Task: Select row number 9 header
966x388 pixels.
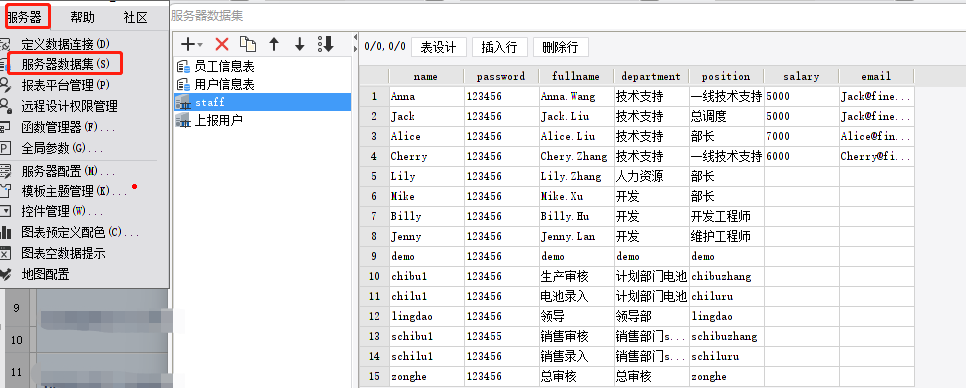Action: pyautogui.click(x=374, y=257)
